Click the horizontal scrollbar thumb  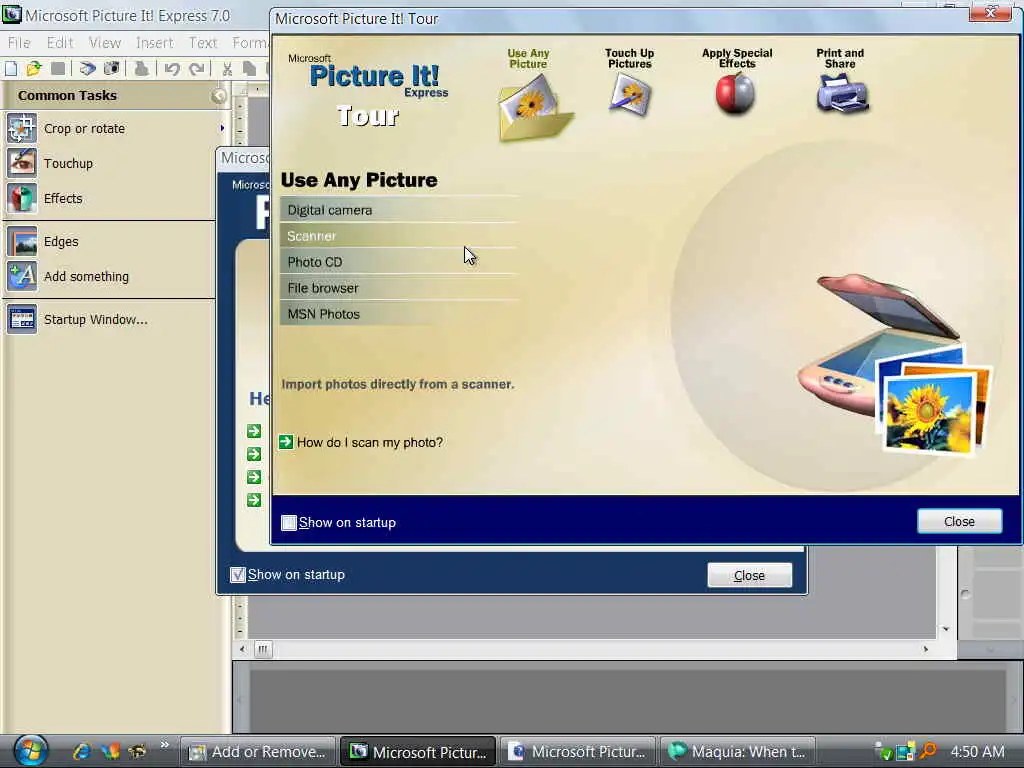pos(263,649)
